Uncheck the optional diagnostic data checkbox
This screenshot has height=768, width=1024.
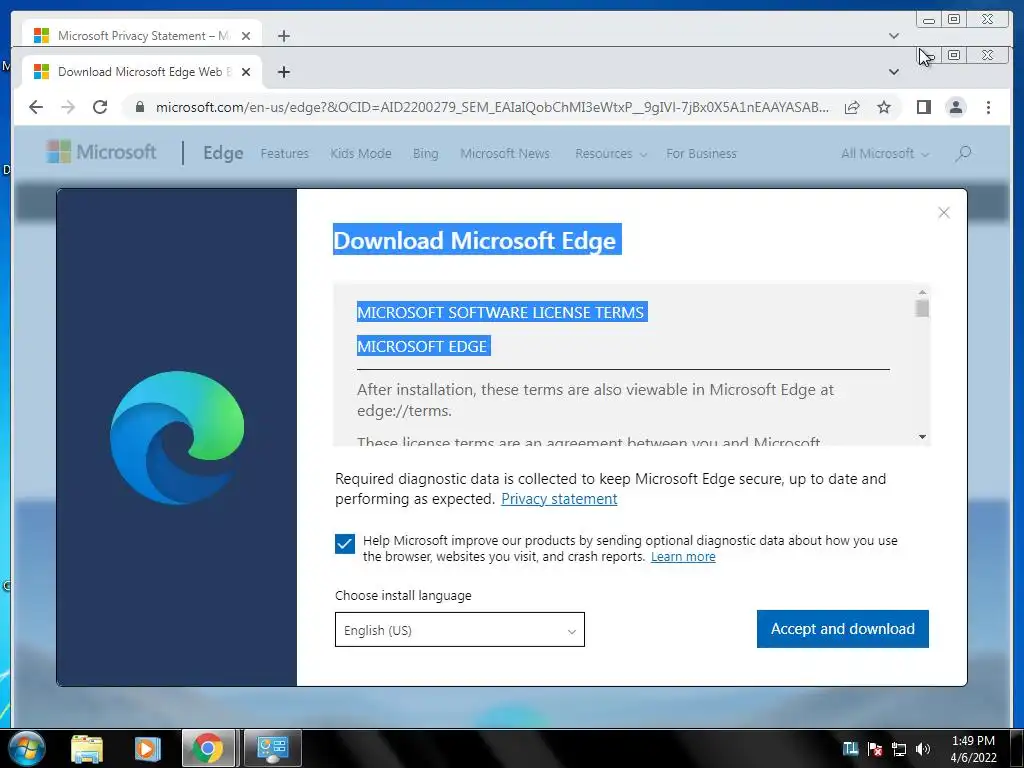click(x=345, y=543)
